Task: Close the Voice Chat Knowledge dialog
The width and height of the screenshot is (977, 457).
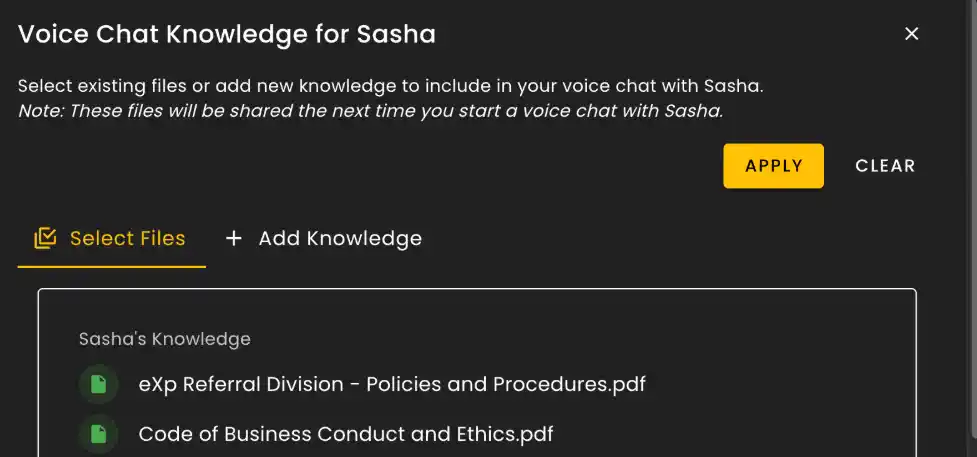Action: click(x=911, y=34)
